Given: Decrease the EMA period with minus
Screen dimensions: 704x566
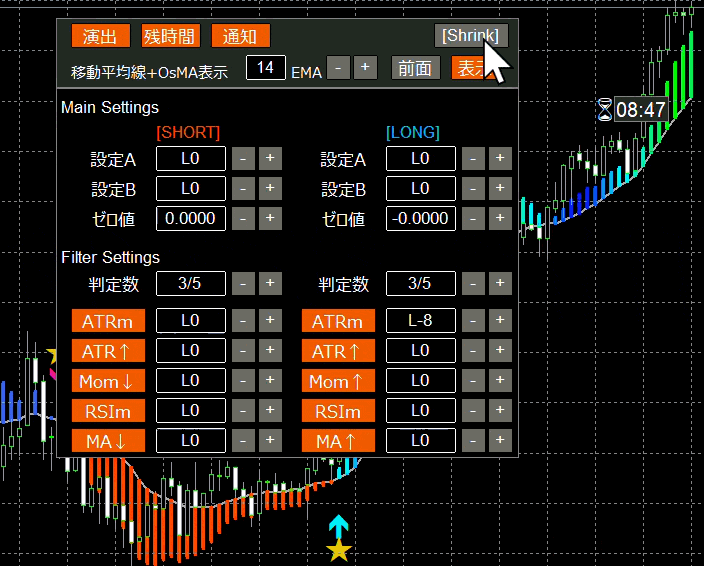Looking at the screenshot, I should (x=339, y=67).
